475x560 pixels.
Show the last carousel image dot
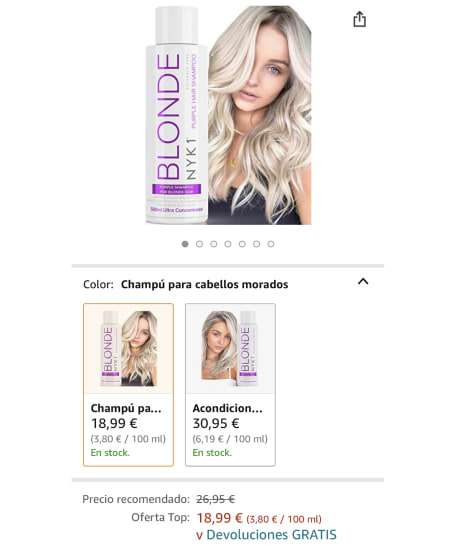pyautogui.click(x=271, y=244)
